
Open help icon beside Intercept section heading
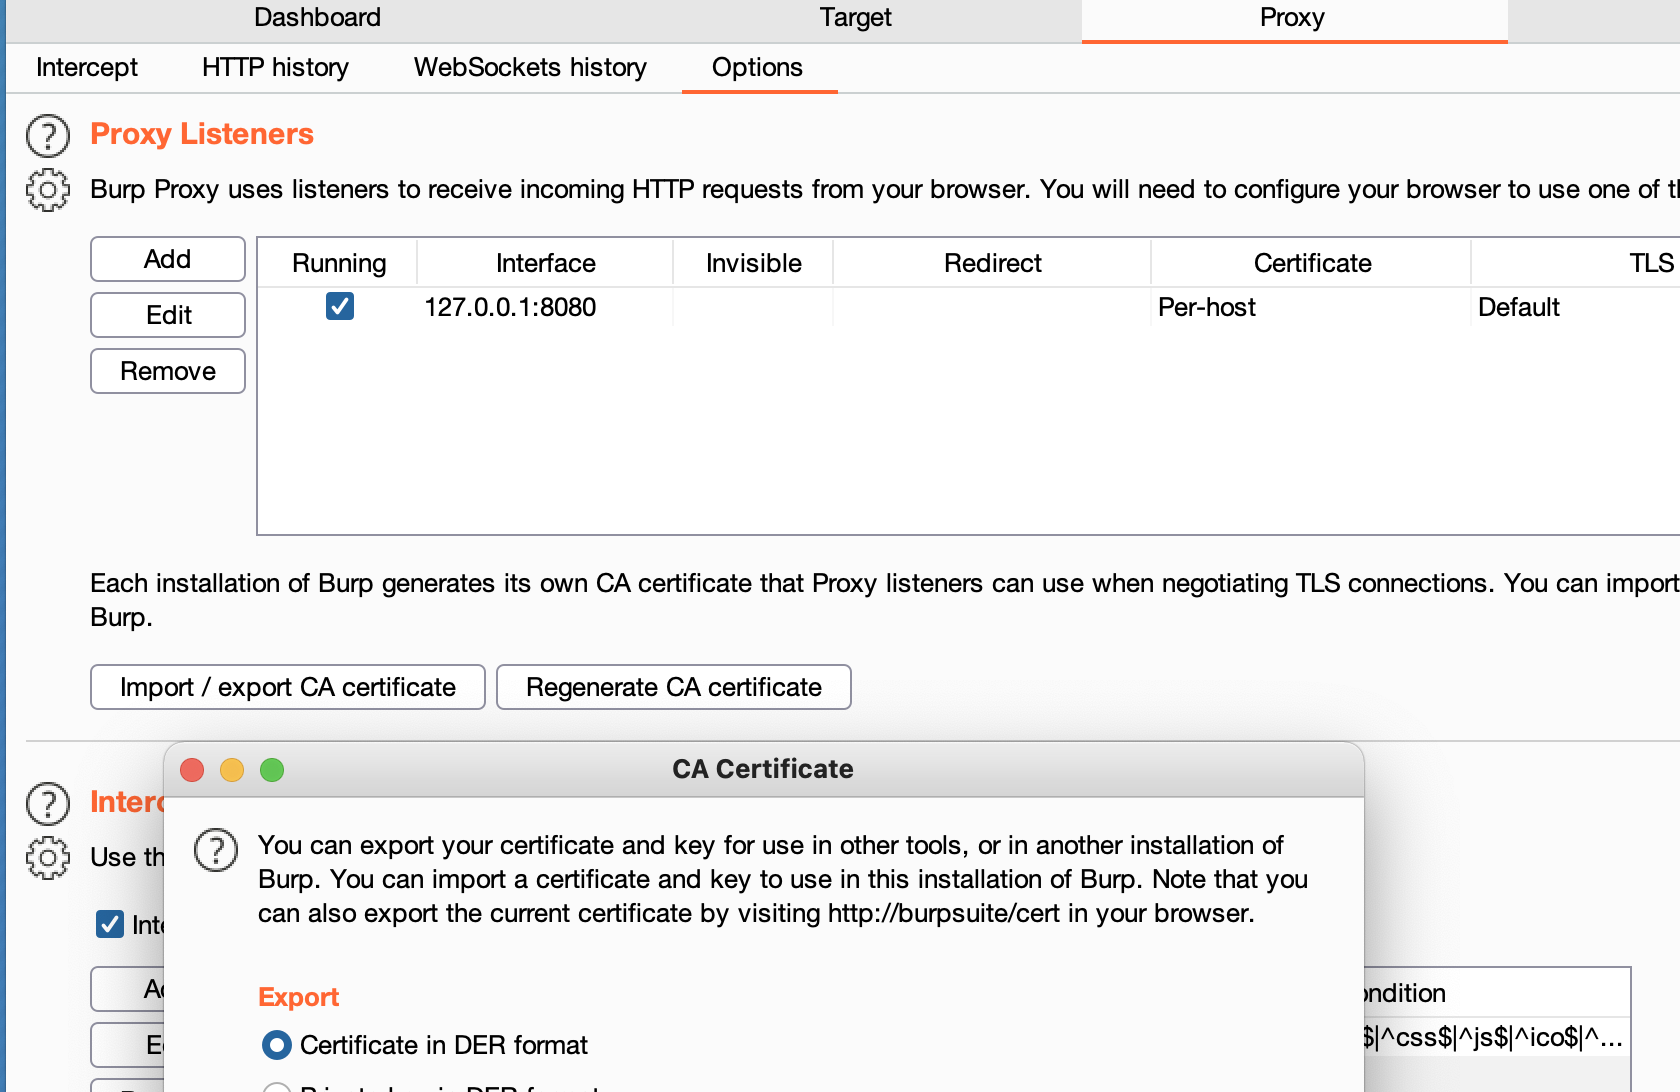(48, 803)
